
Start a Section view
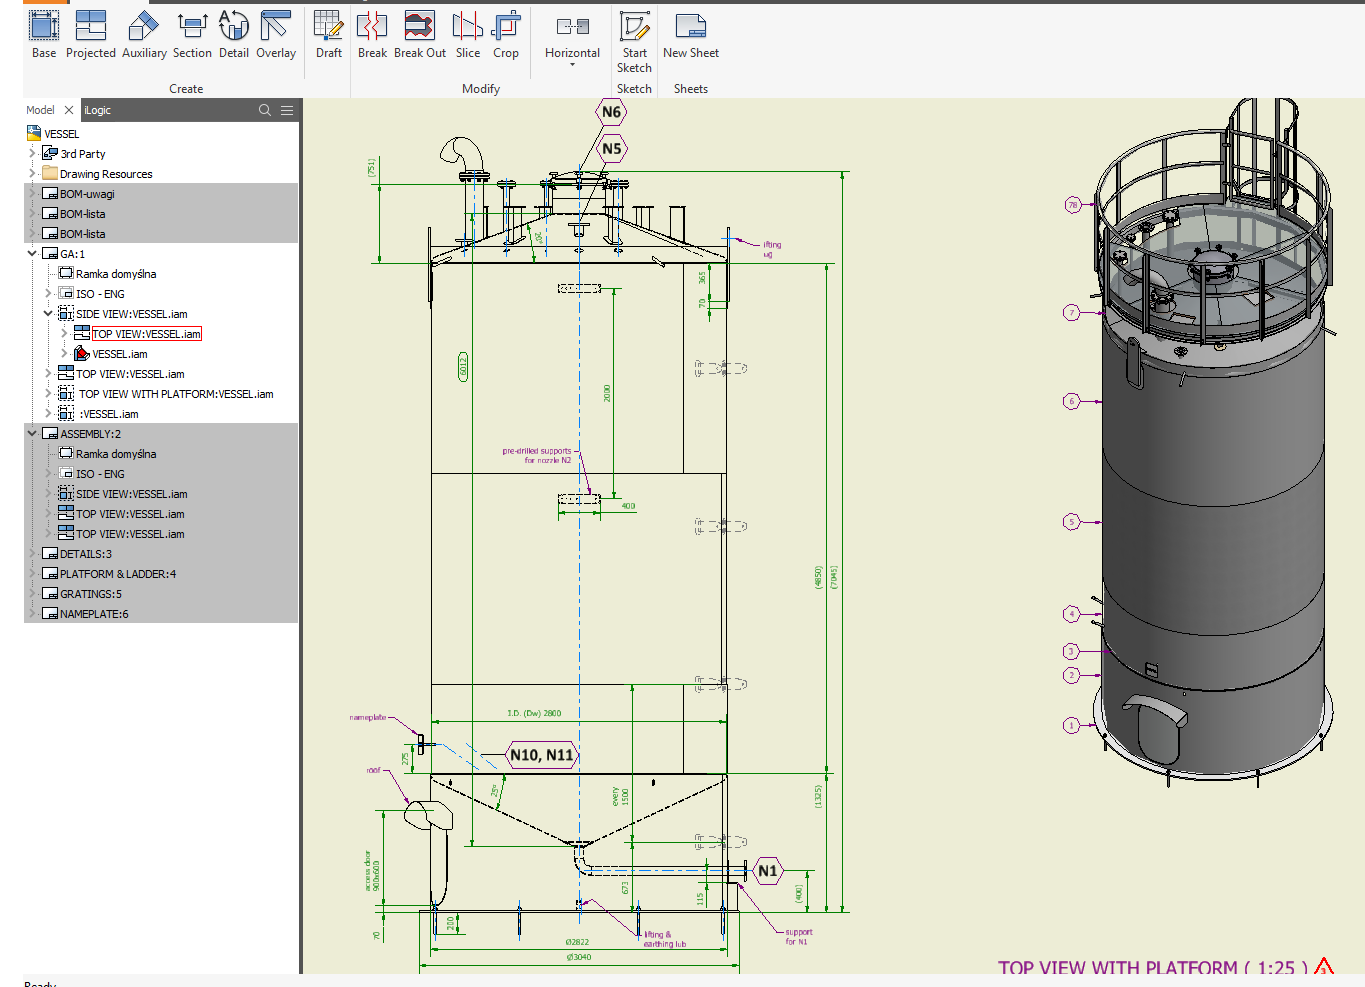[x=192, y=34]
